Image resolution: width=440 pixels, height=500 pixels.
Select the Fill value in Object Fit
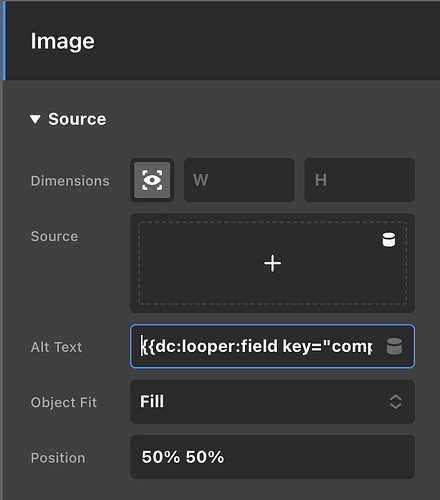pos(152,401)
